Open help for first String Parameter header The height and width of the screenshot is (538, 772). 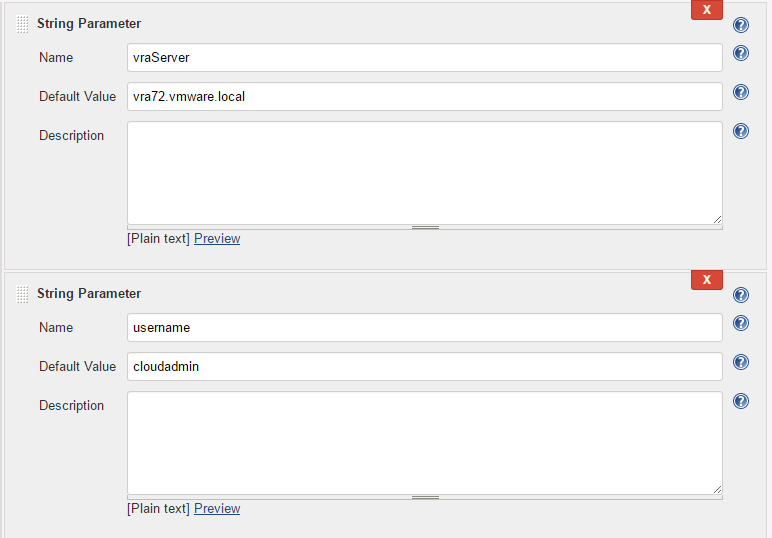click(741, 25)
